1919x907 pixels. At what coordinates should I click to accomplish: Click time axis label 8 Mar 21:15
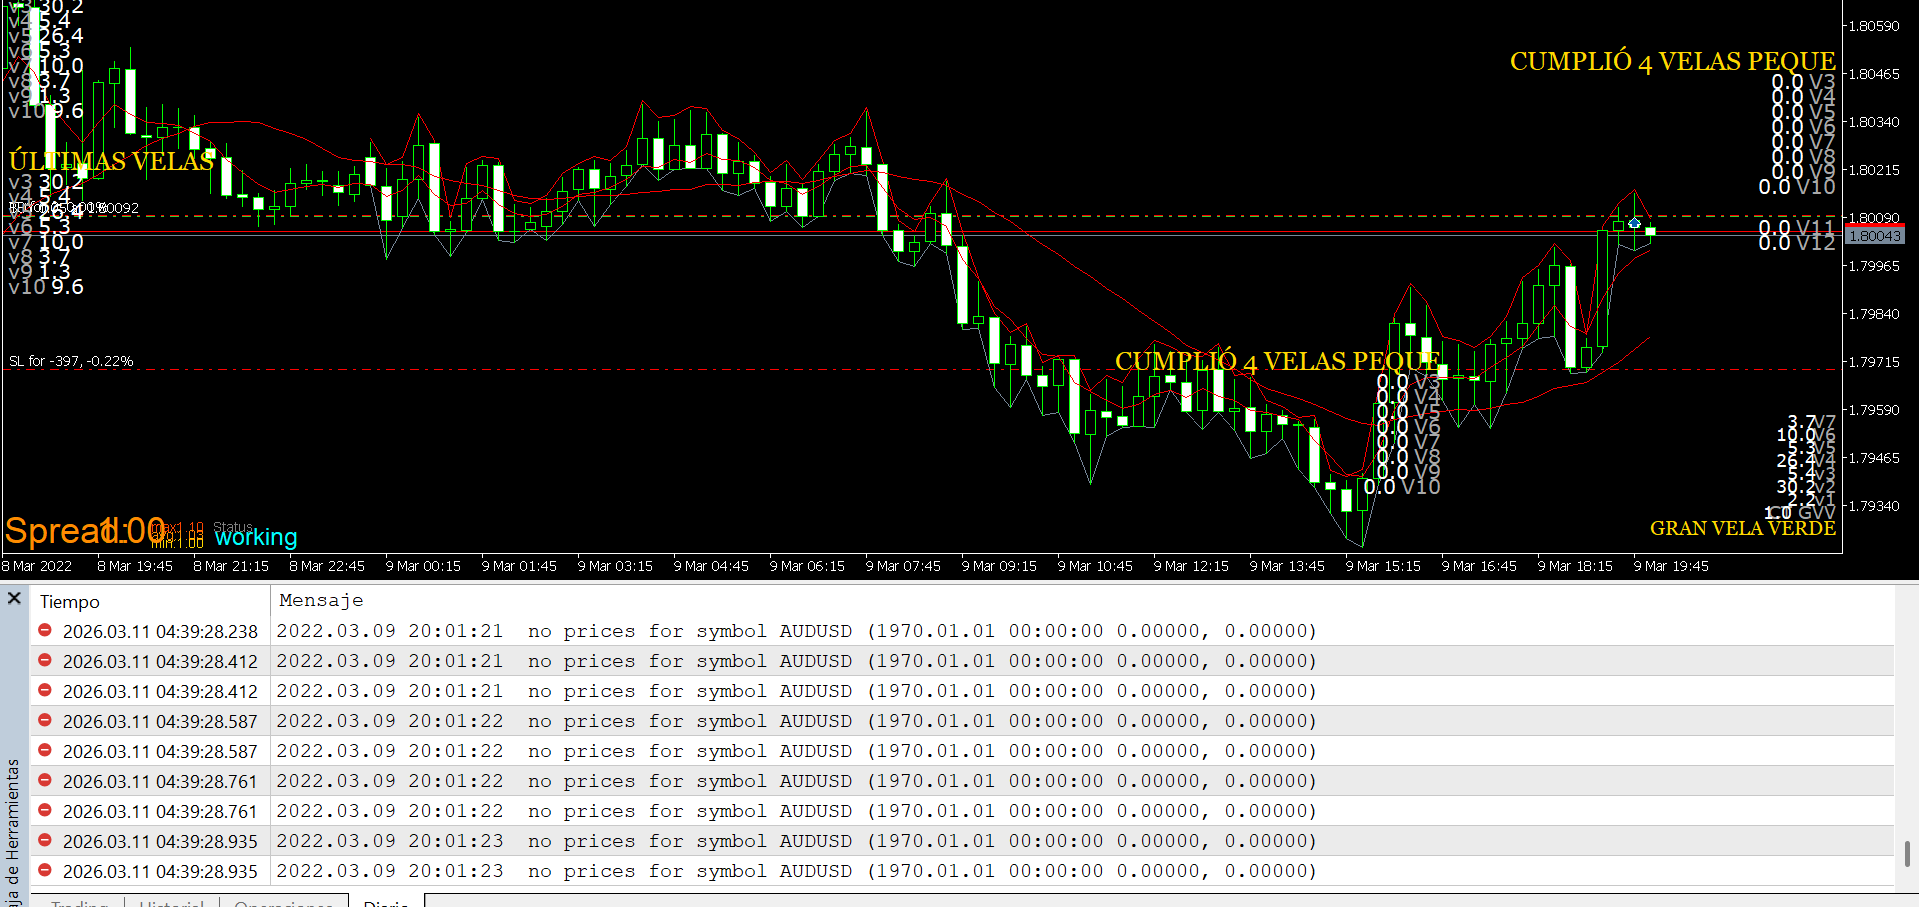tap(231, 566)
